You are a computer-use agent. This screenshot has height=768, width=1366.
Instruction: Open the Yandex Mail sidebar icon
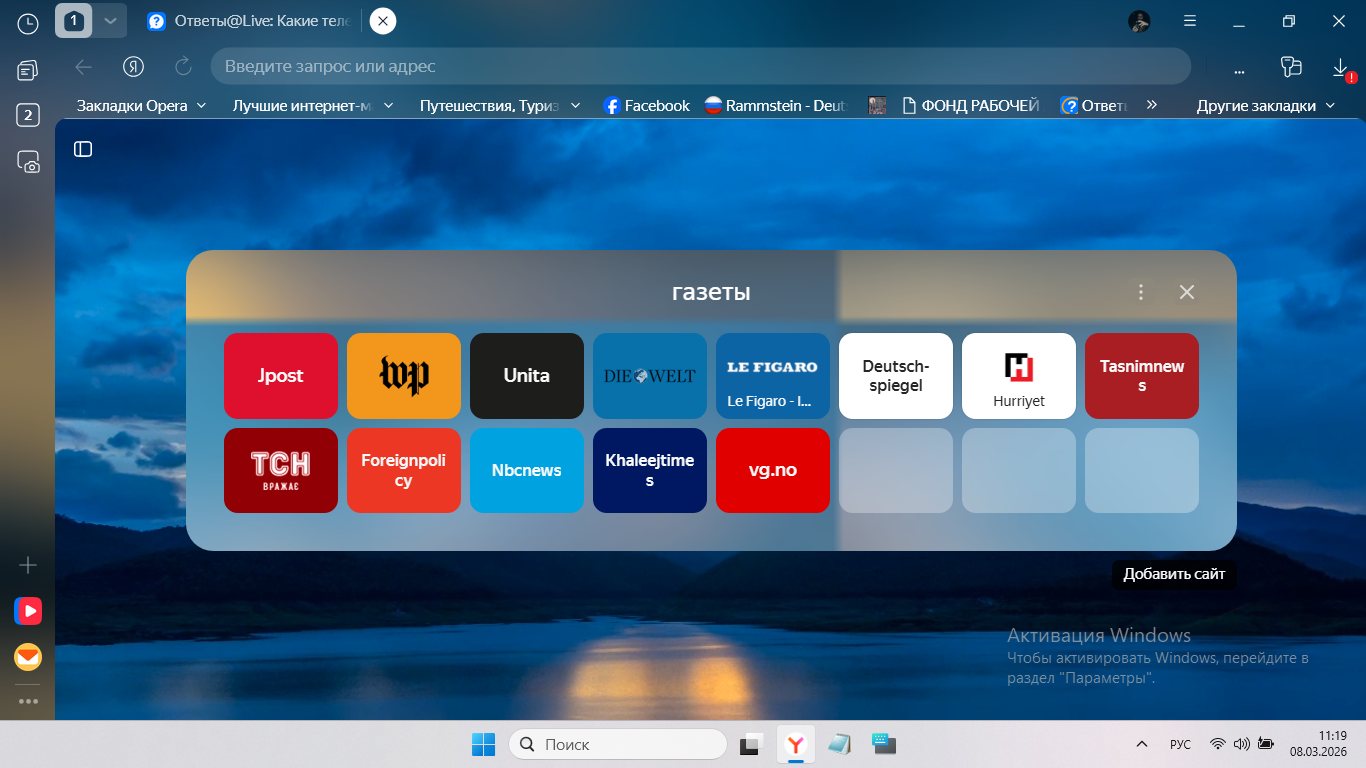(x=28, y=657)
